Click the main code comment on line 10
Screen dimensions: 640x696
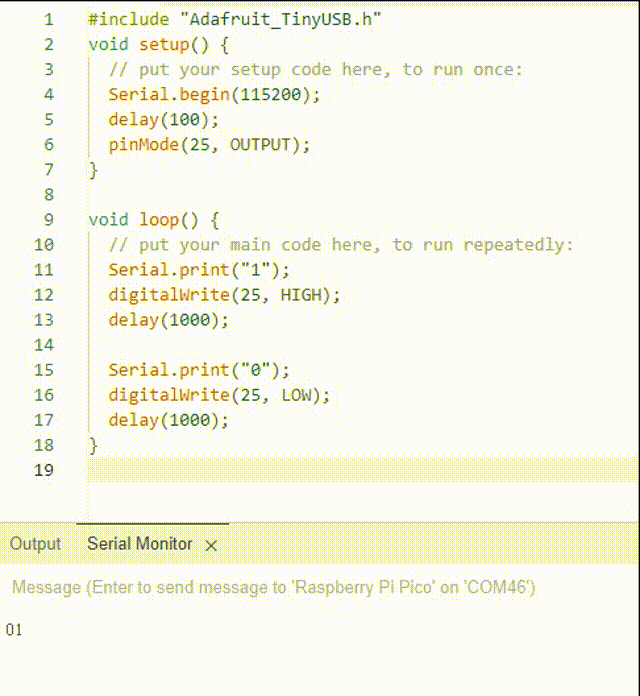(x=341, y=245)
